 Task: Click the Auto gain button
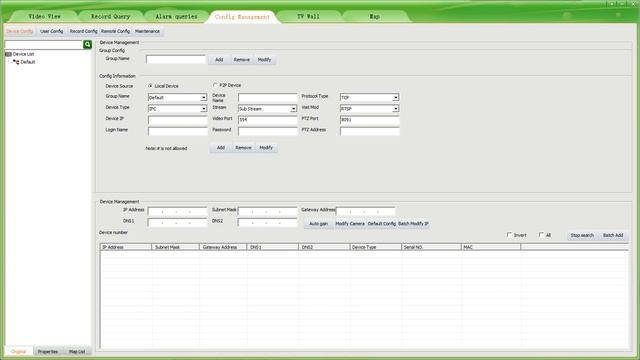(319, 224)
